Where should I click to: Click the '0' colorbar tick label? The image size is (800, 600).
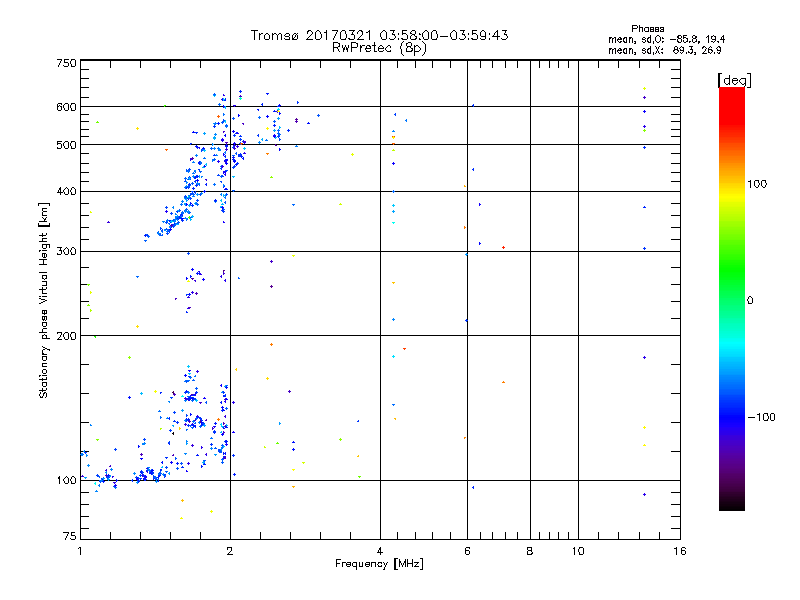(x=750, y=301)
